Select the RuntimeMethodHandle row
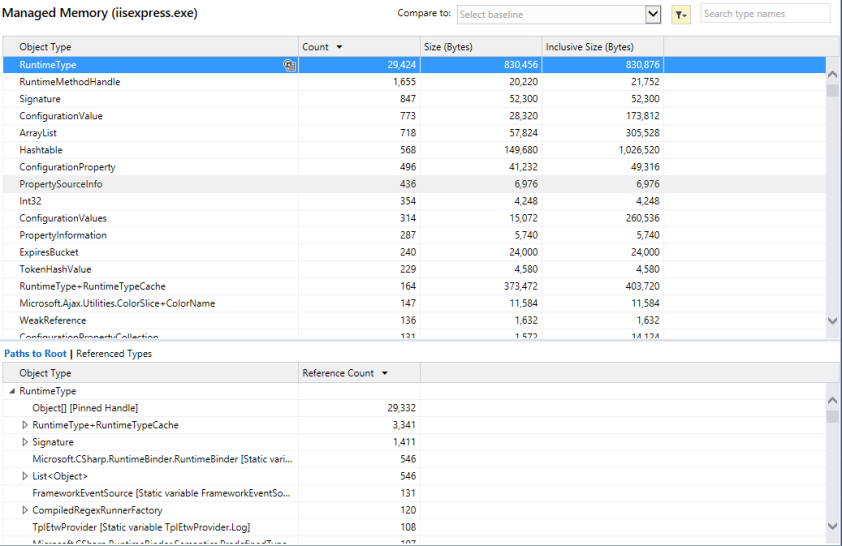Image resolution: width=842 pixels, height=546 pixels. pos(414,82)
